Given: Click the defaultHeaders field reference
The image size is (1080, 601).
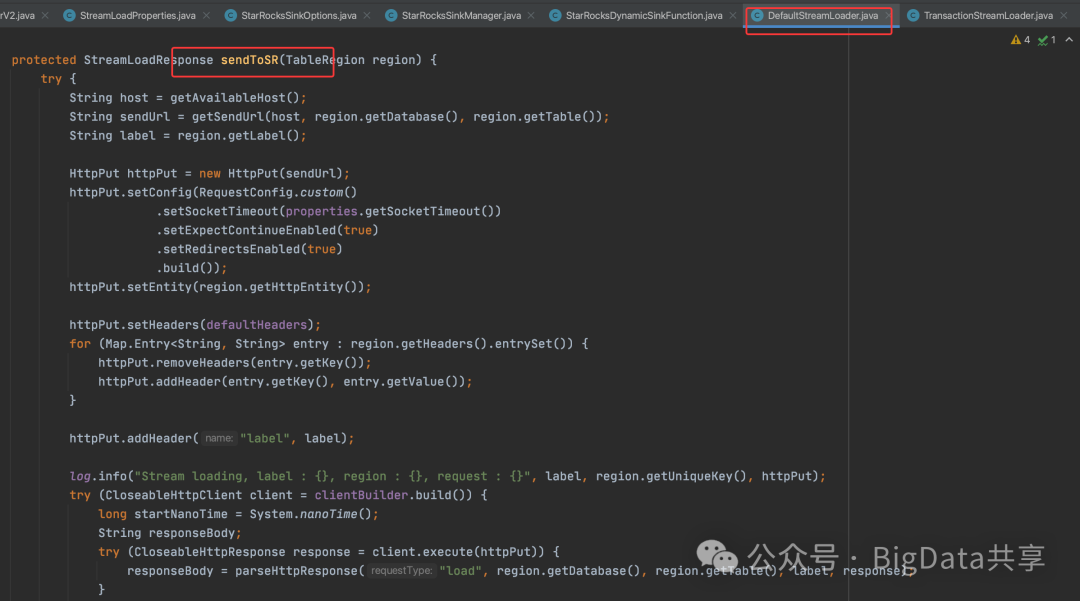Looking at the screenshot, I should click(x=256, y=325).
